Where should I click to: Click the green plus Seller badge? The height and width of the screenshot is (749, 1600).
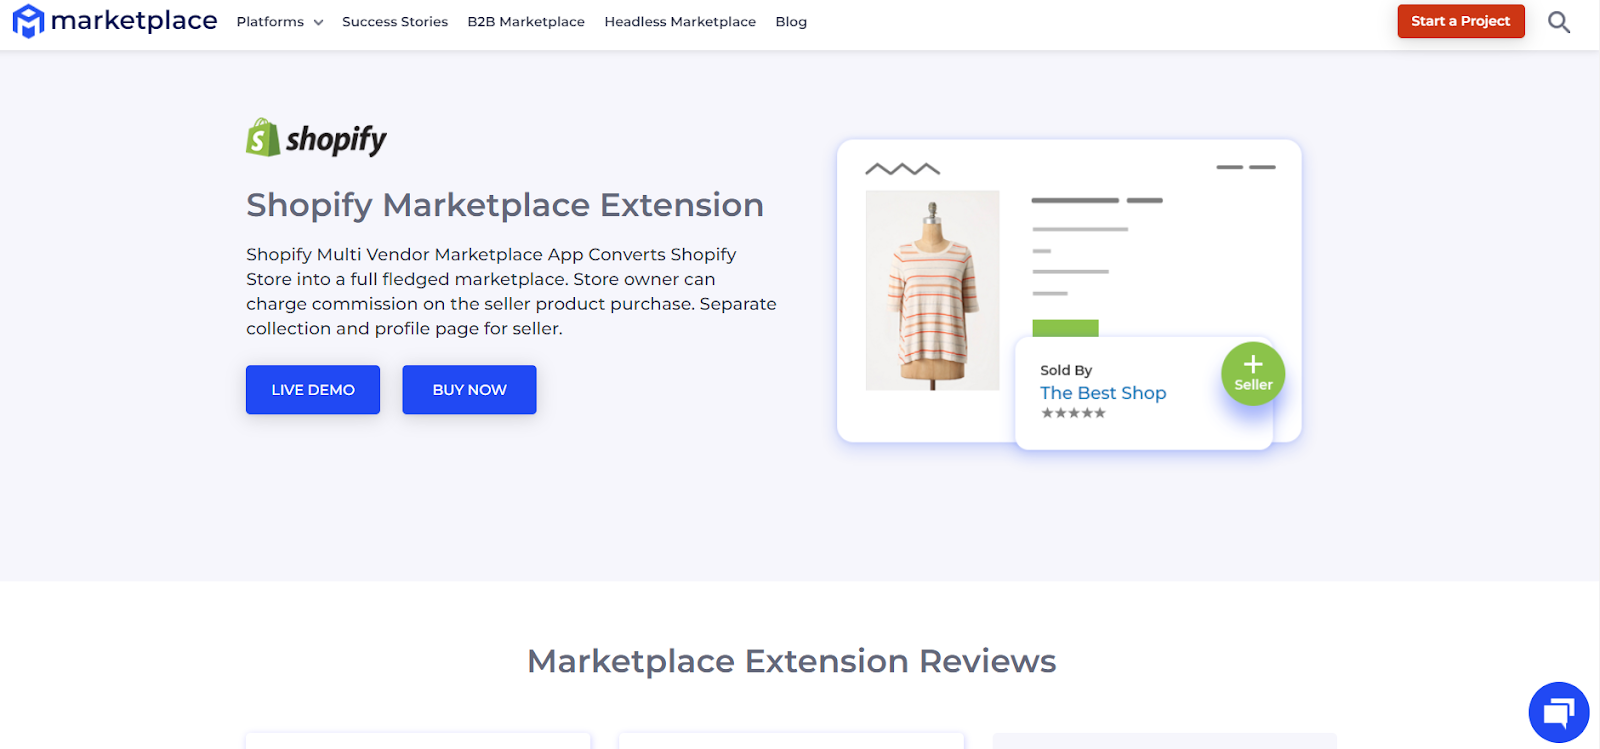[x=1252, y=374]
